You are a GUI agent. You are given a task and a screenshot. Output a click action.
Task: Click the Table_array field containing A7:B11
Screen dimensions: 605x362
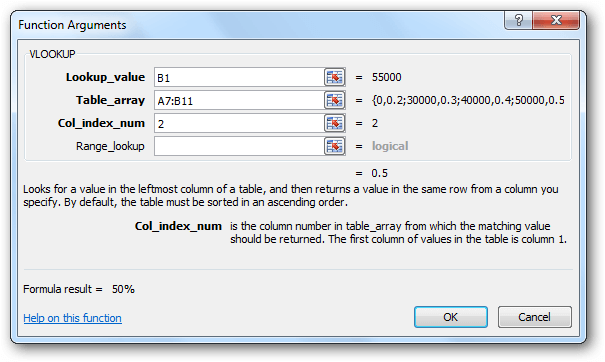[239, 100]
